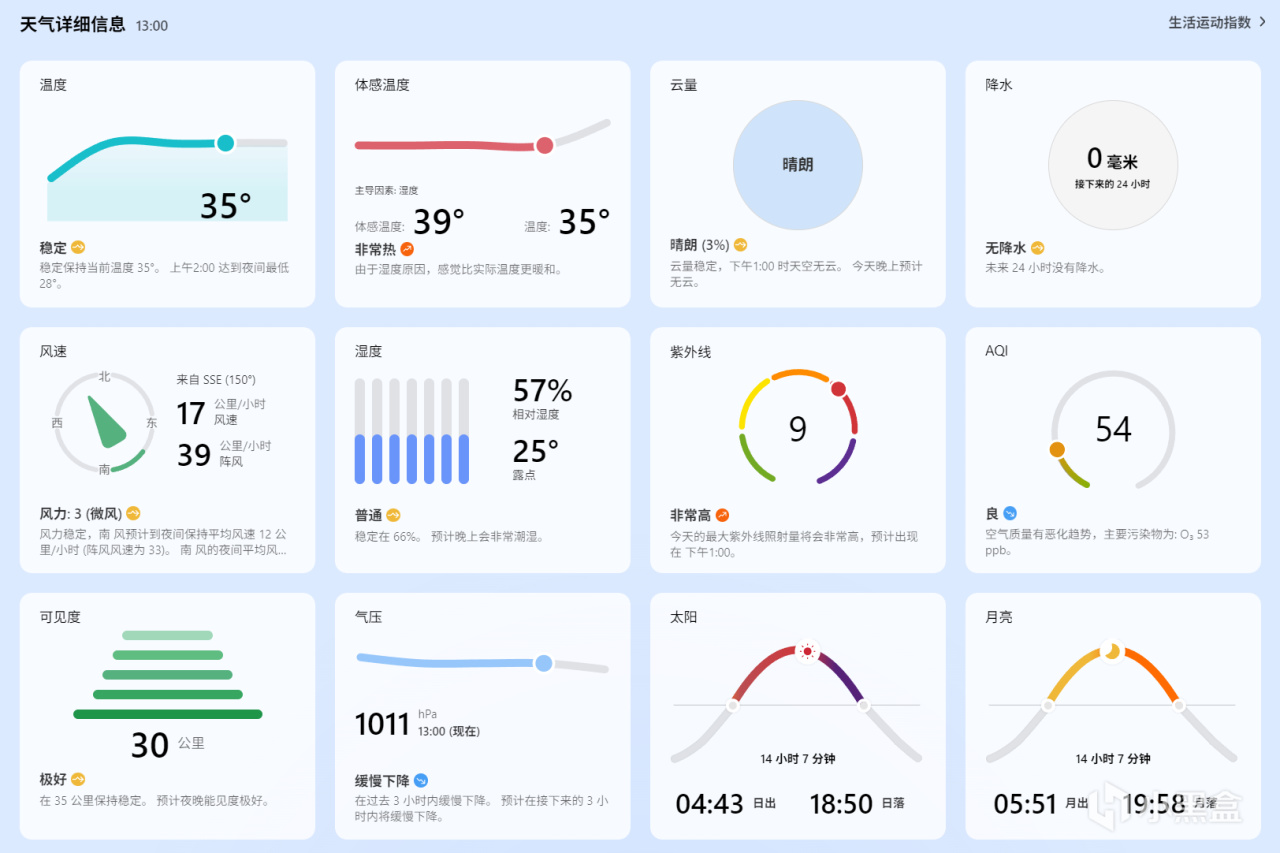Viewport: 1280px width, 853px height.
Task: Click the wind direction compass arrow
Action: click(108, 421)
